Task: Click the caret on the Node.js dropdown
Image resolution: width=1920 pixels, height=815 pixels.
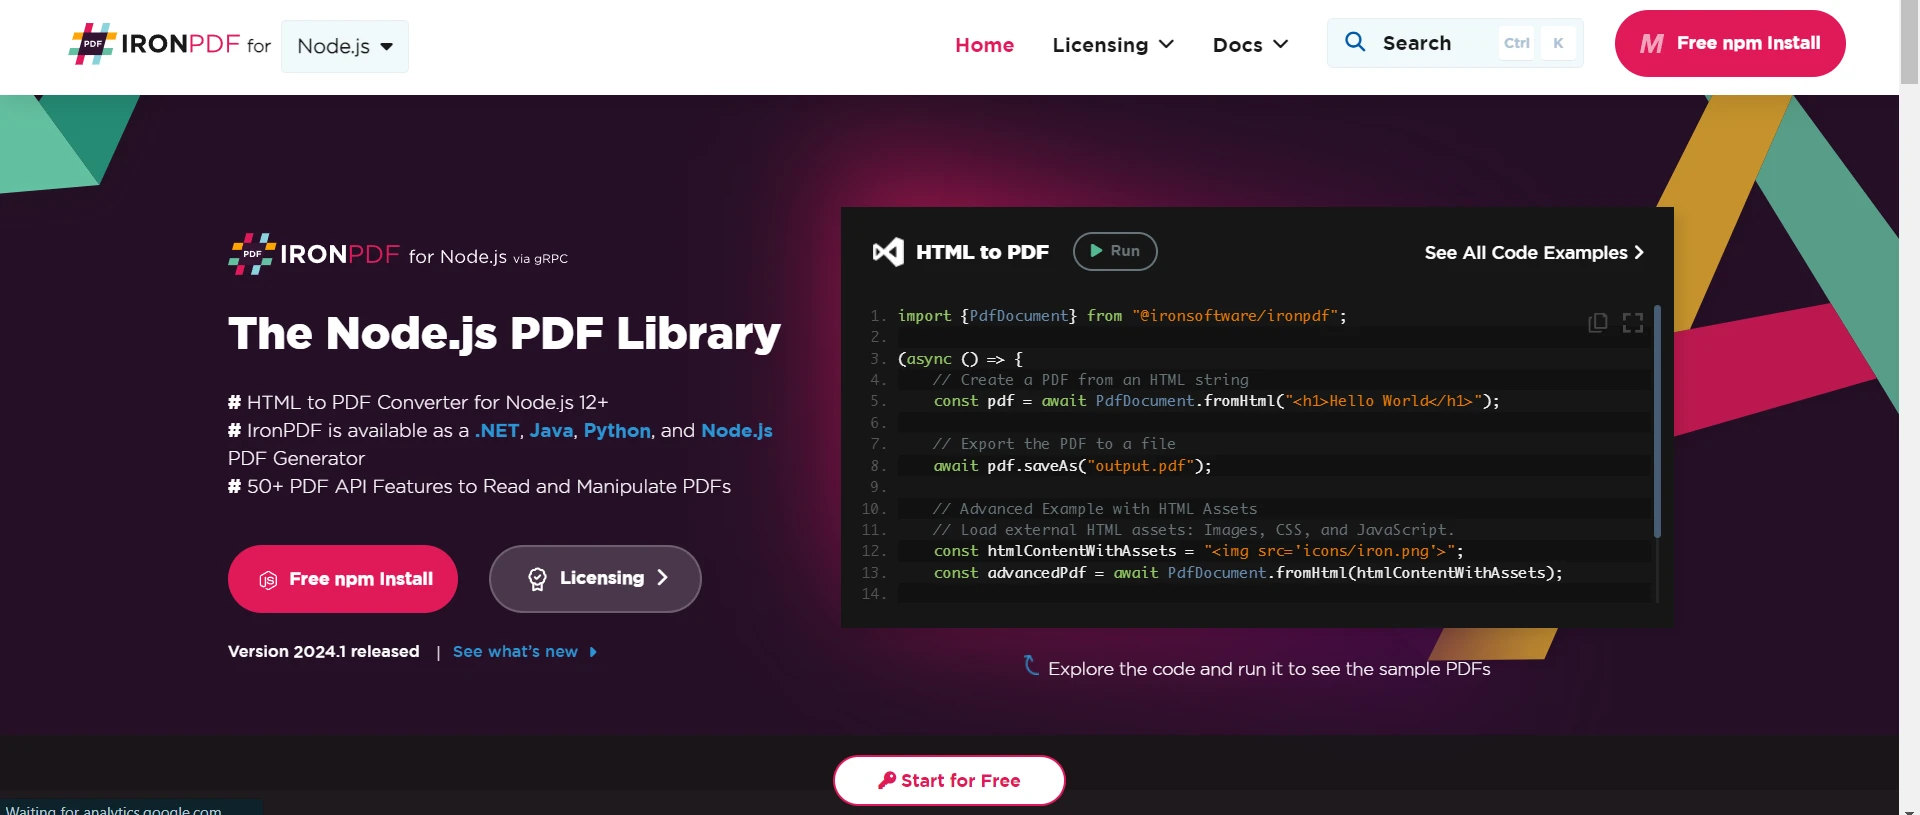Action: pyautogui.click(x=386, y=47)
